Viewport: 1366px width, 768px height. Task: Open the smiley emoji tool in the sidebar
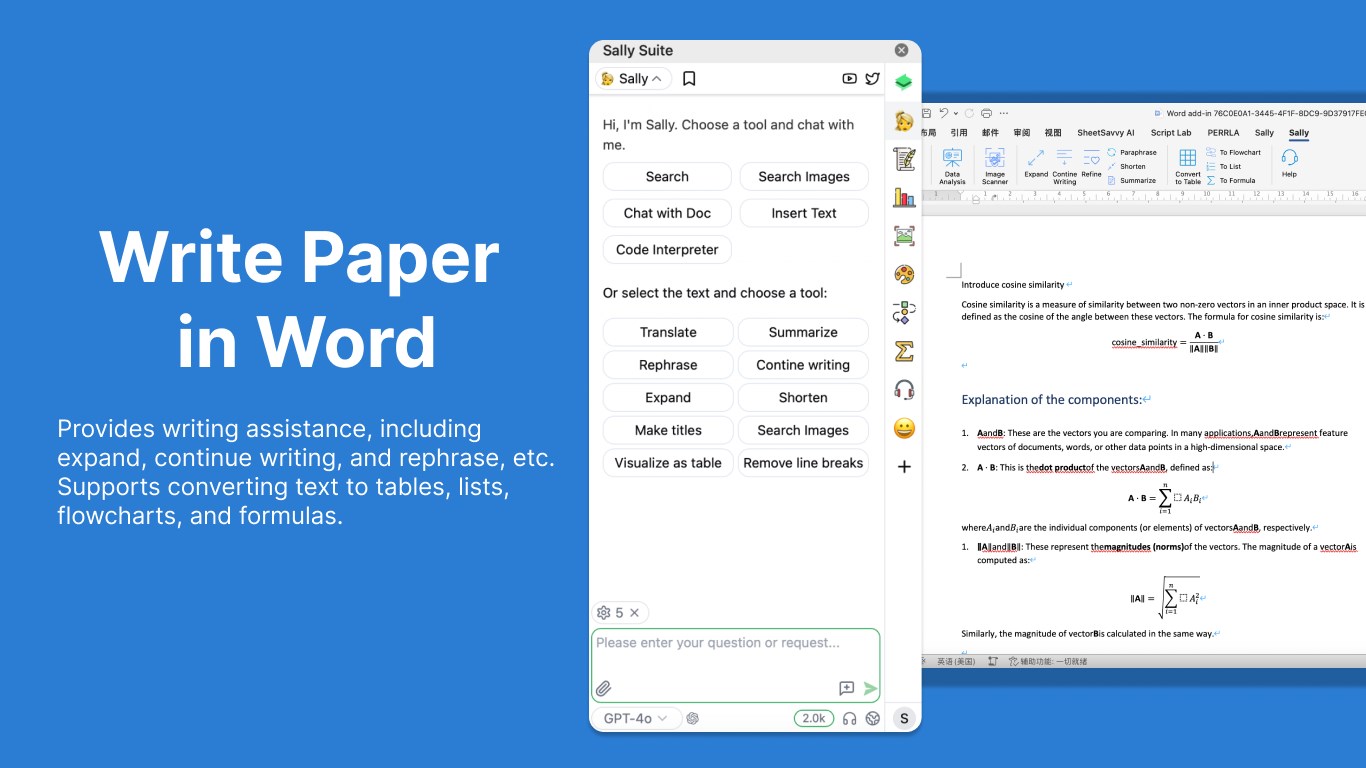(x=904, y=429)
